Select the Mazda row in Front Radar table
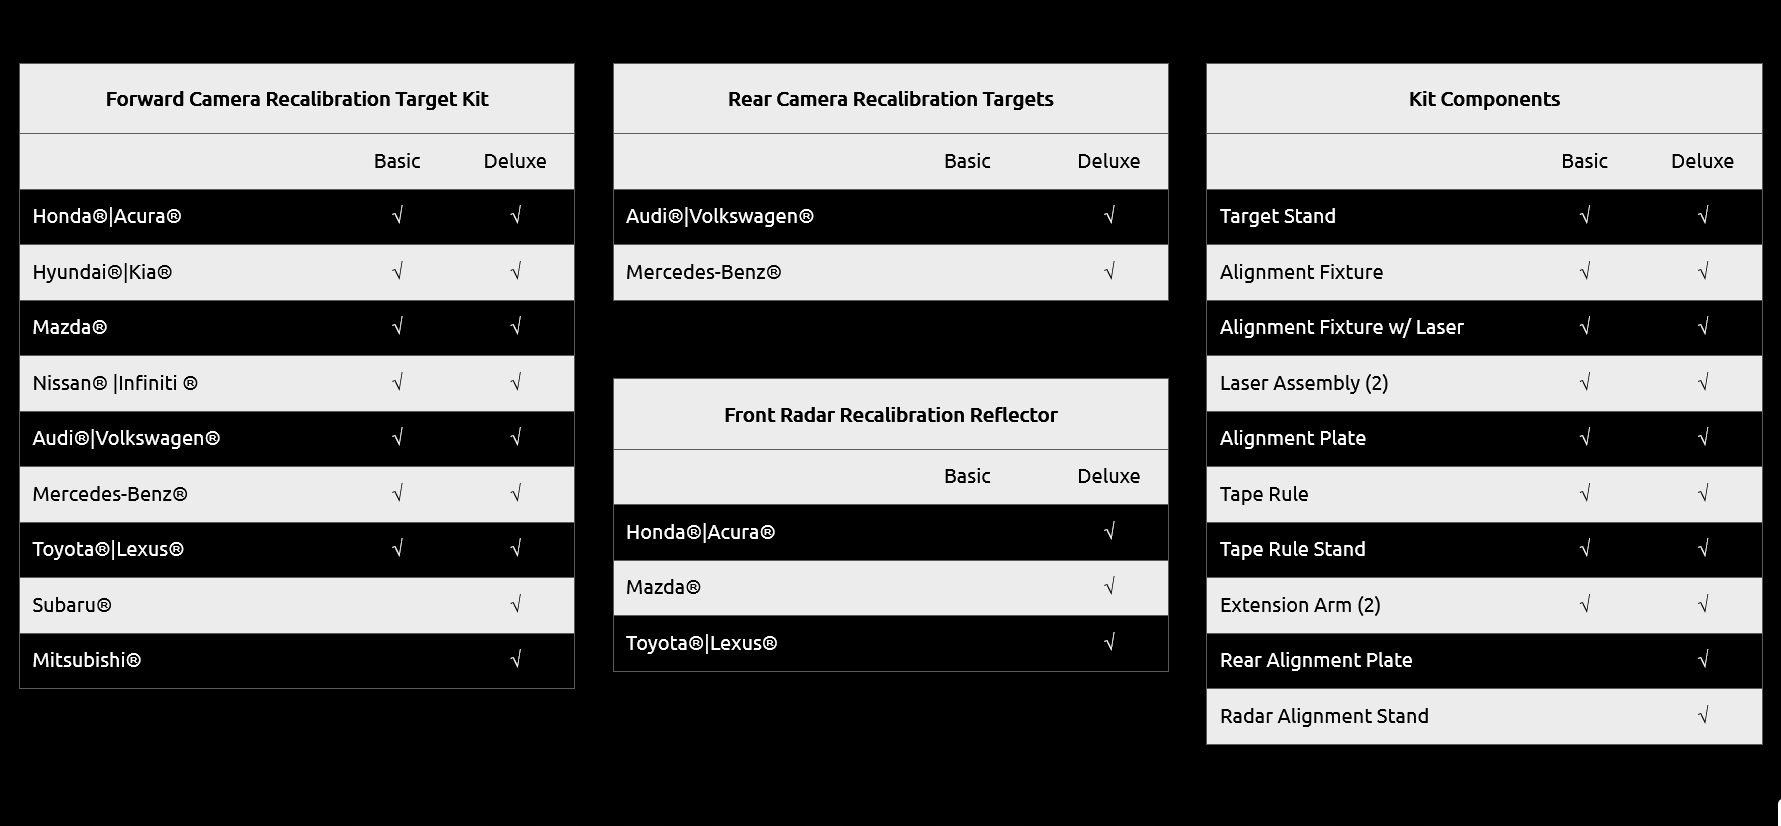 pos(663,587)
